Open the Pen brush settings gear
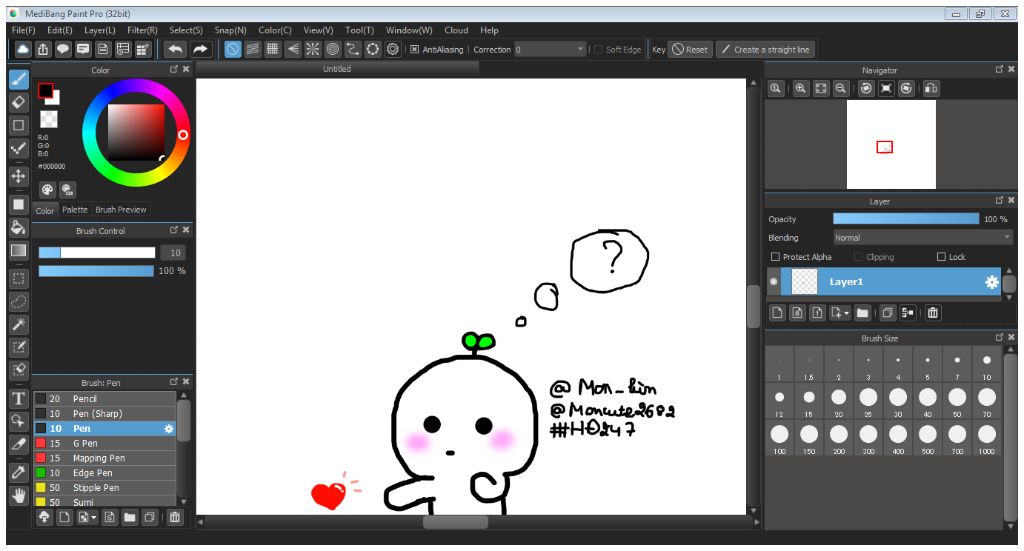This screenshot has width=1024, height=551. pos(168,429)
